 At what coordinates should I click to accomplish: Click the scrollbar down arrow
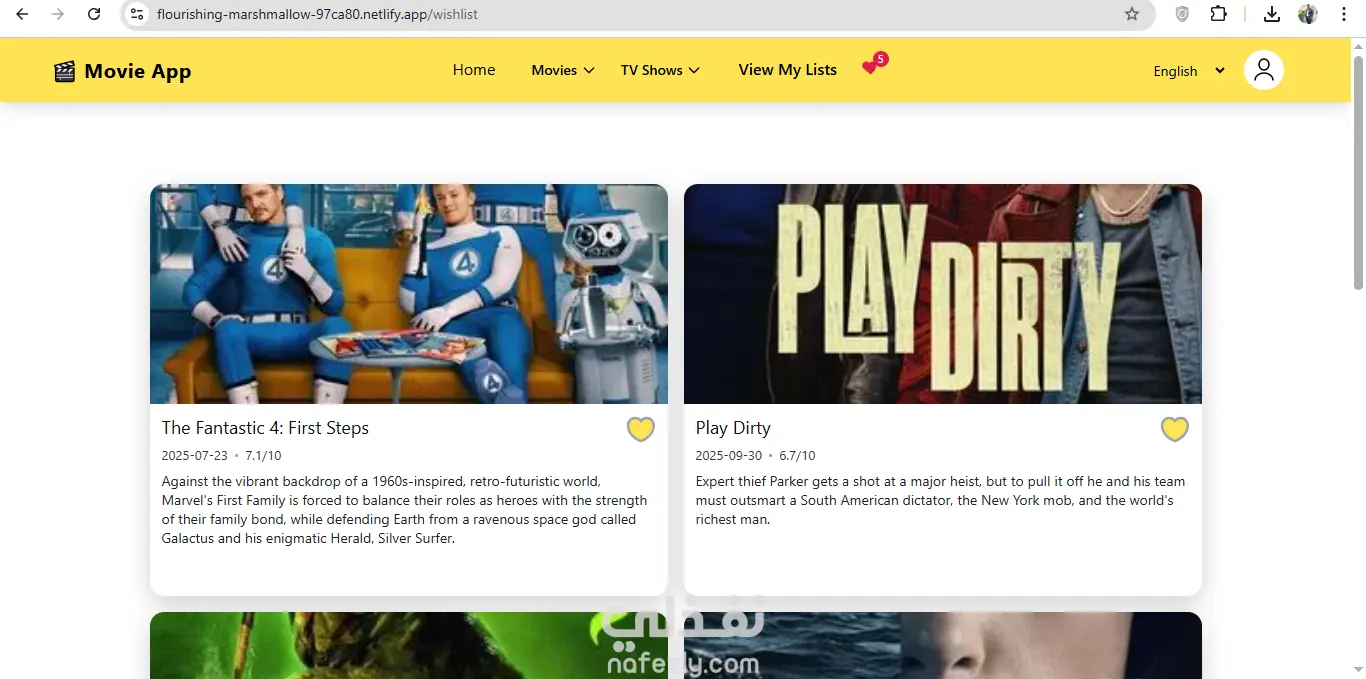tap(1358, 670)
